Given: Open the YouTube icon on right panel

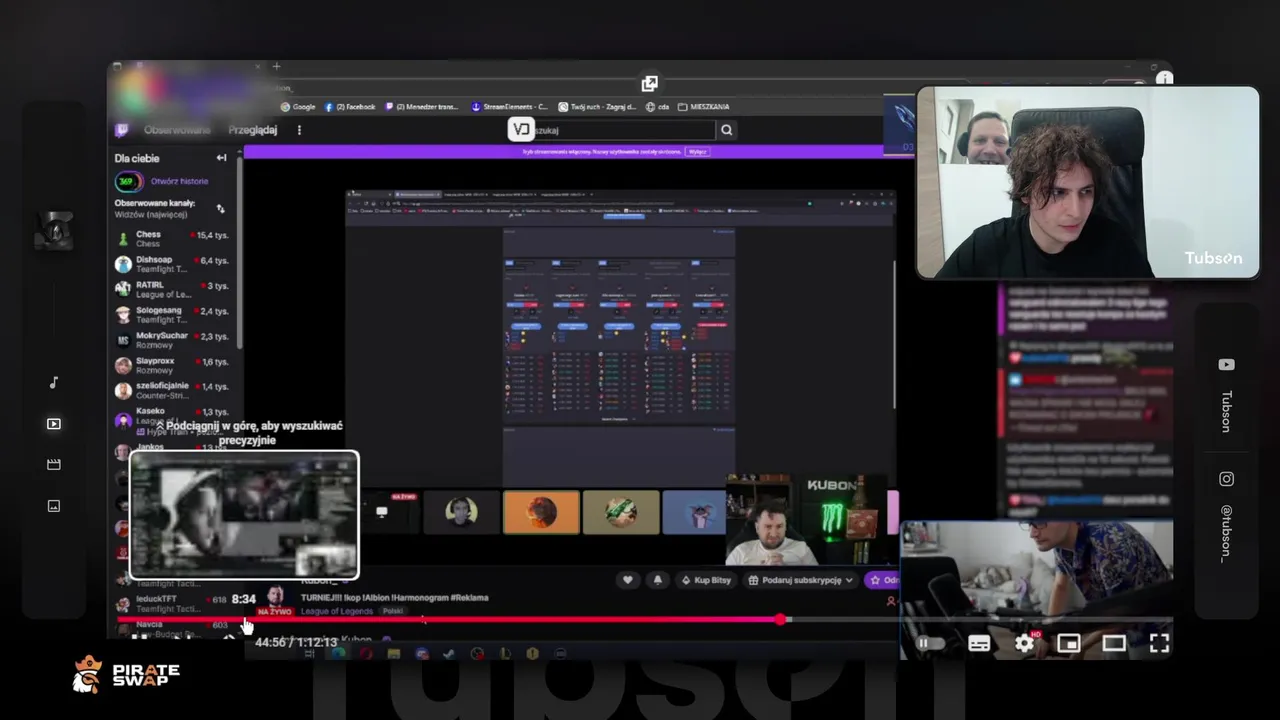Looking at the screenshot, I should (x=1226, y=365).
